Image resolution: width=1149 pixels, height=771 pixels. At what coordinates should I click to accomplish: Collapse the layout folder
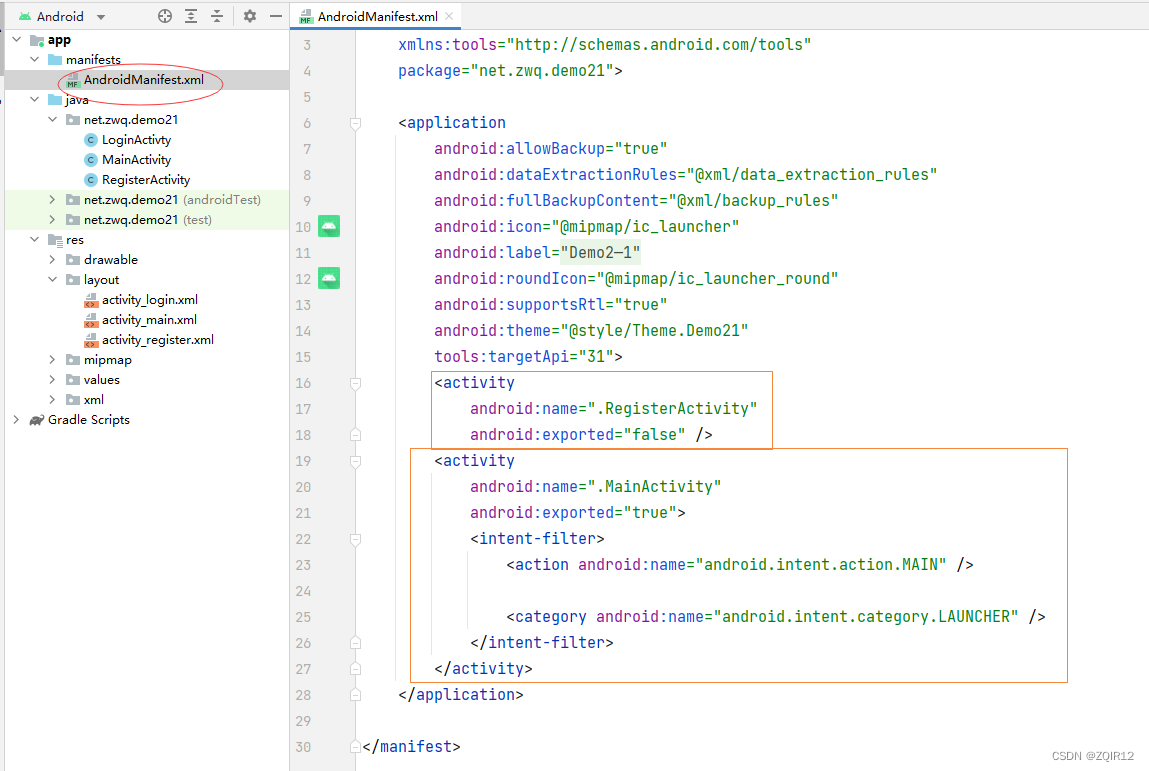coord(53,280)
